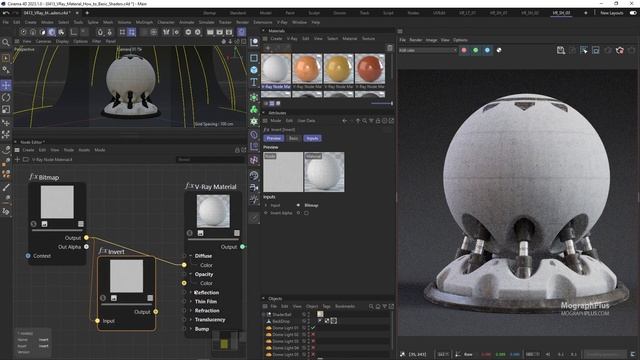Adjust the material thumbnail size slider
The height and width of the screenshot is (360, 640).
click(x=382, y=104)
